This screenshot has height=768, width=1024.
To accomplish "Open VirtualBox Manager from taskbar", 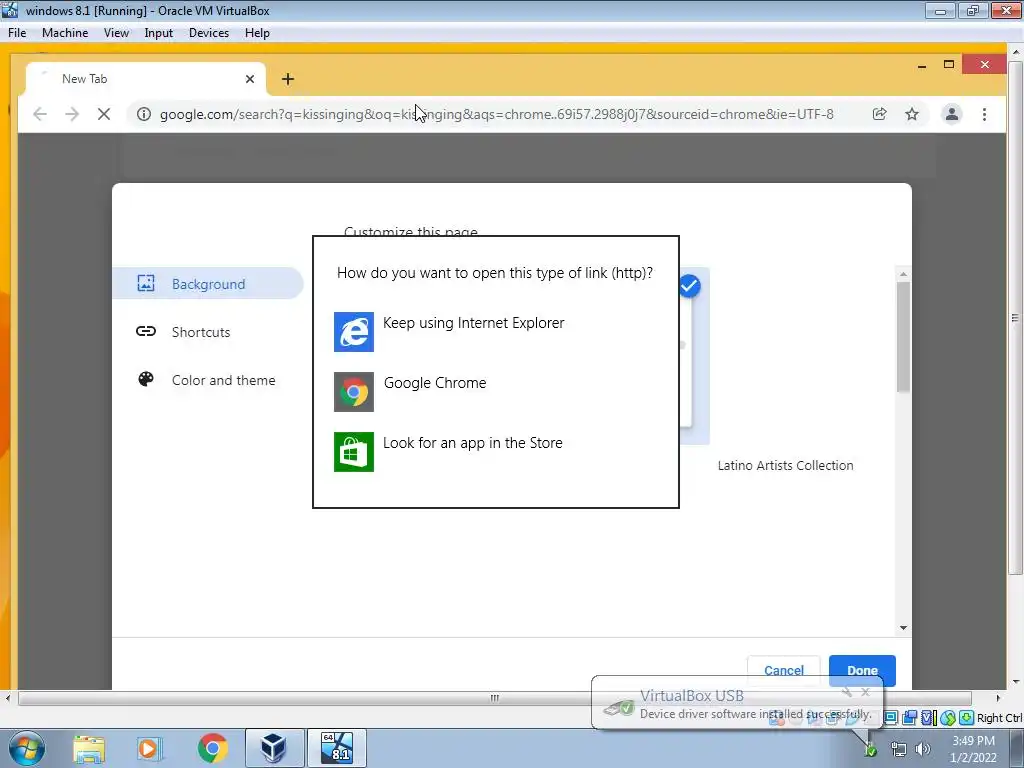I will (274, 748).
